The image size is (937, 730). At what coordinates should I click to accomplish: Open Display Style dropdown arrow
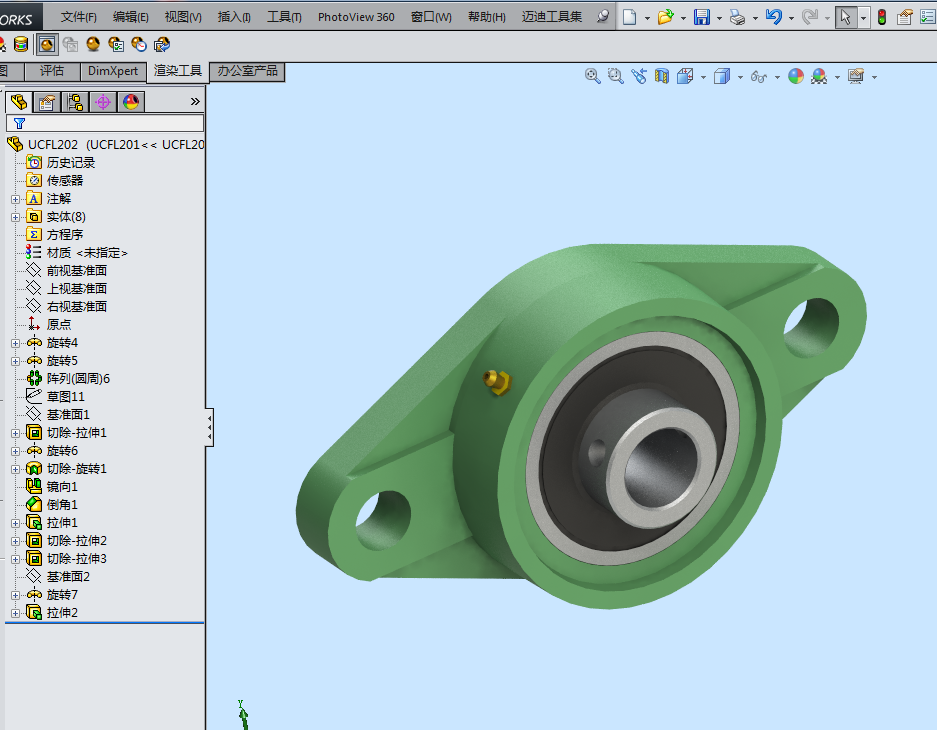pos(740,77)
